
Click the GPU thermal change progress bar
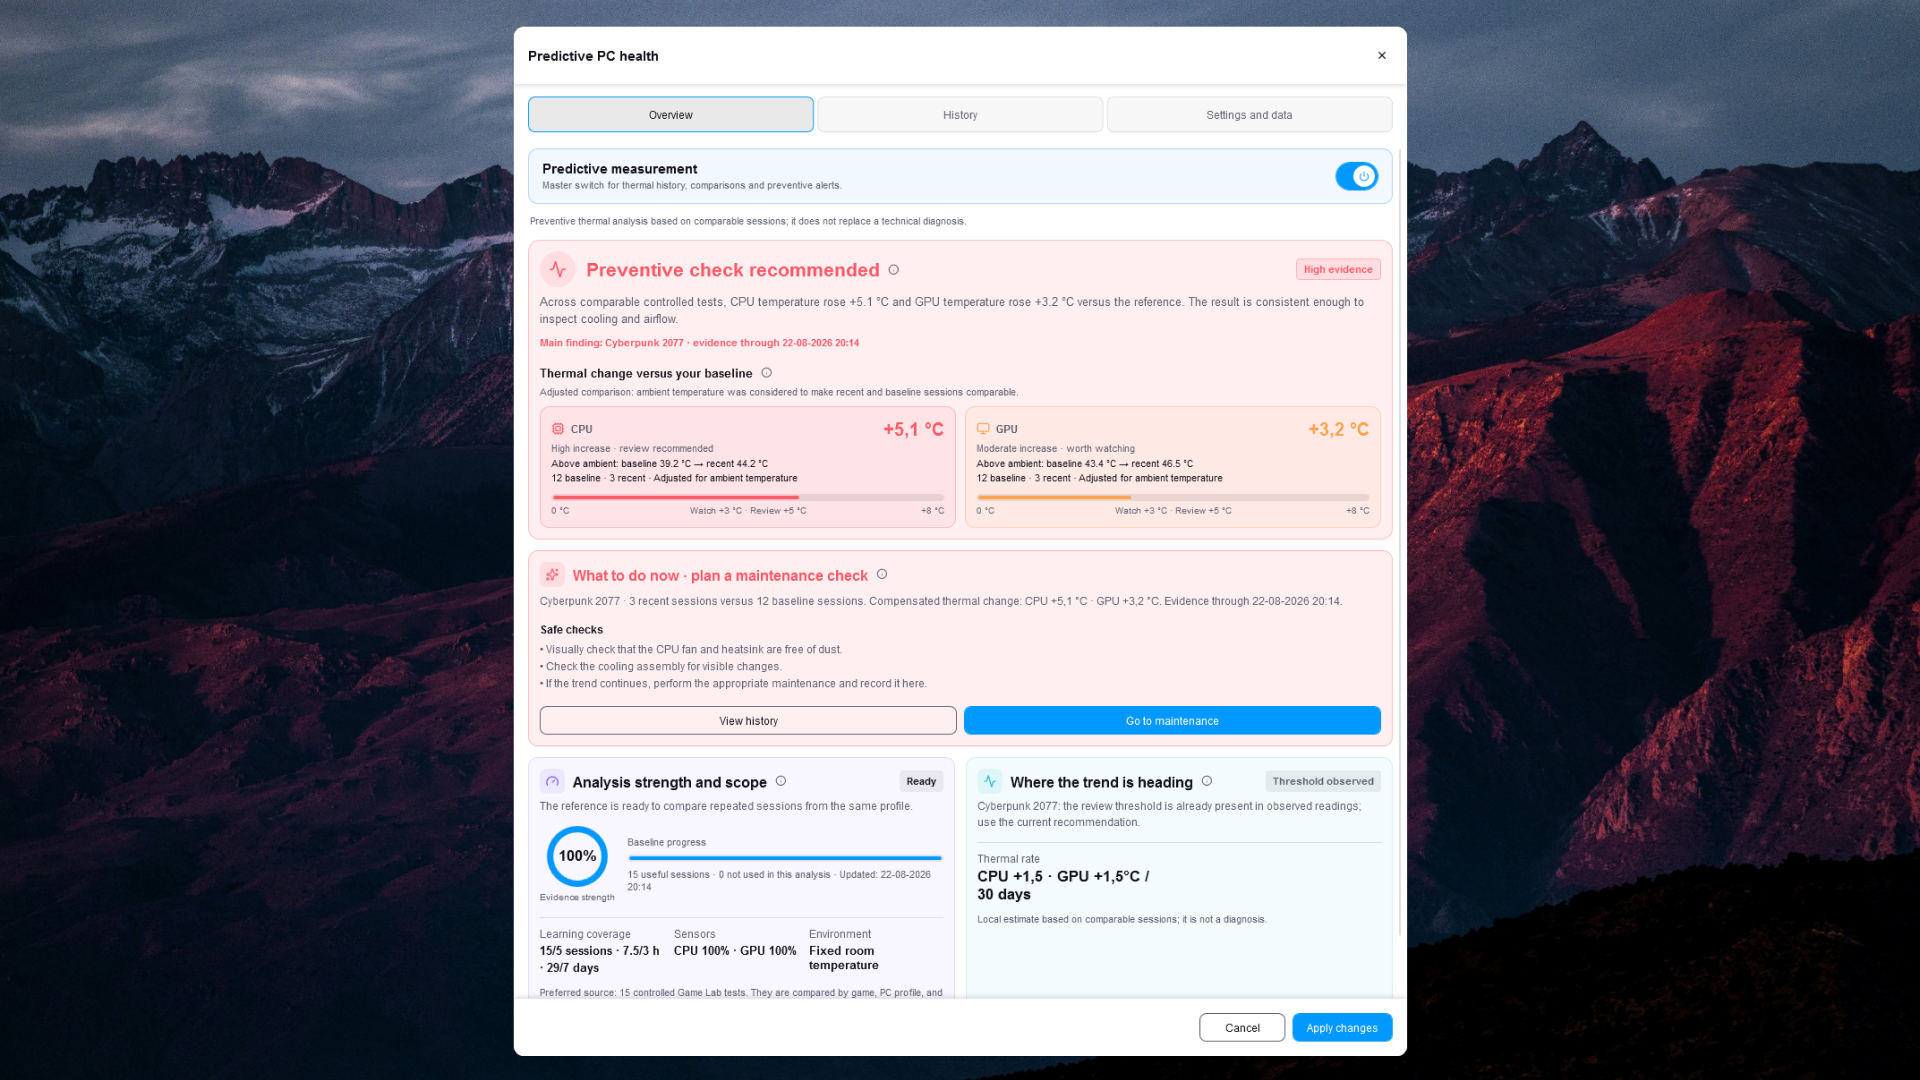[1173, 497]
